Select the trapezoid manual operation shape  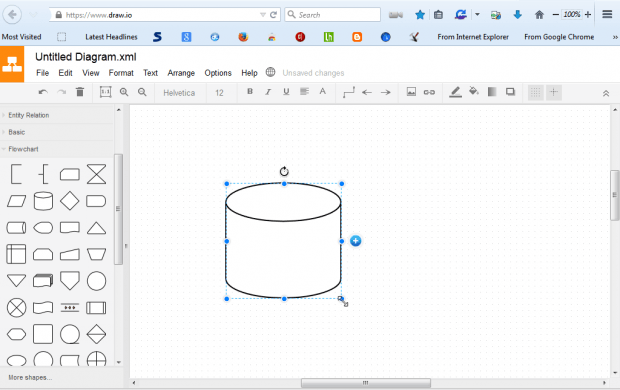coord(96,254)
